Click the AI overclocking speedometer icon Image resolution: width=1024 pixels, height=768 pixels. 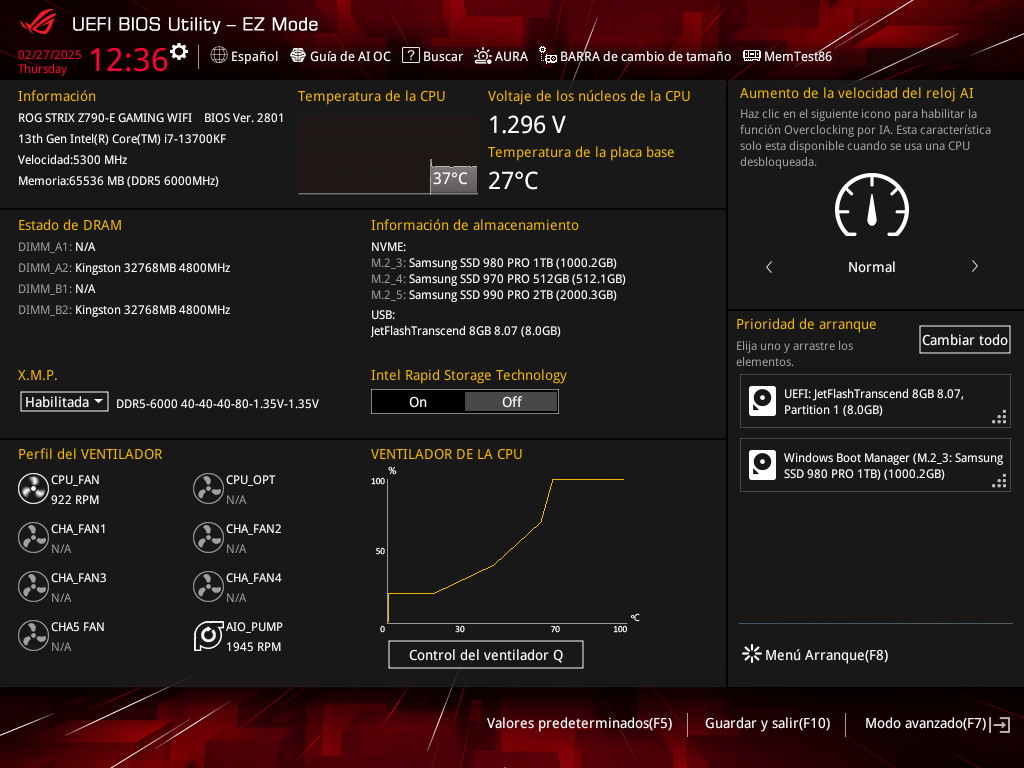click(x=872, y=205)
